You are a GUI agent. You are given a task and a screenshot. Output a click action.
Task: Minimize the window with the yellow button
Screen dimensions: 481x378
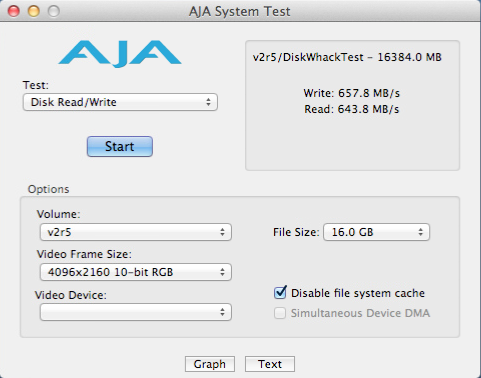34,11
